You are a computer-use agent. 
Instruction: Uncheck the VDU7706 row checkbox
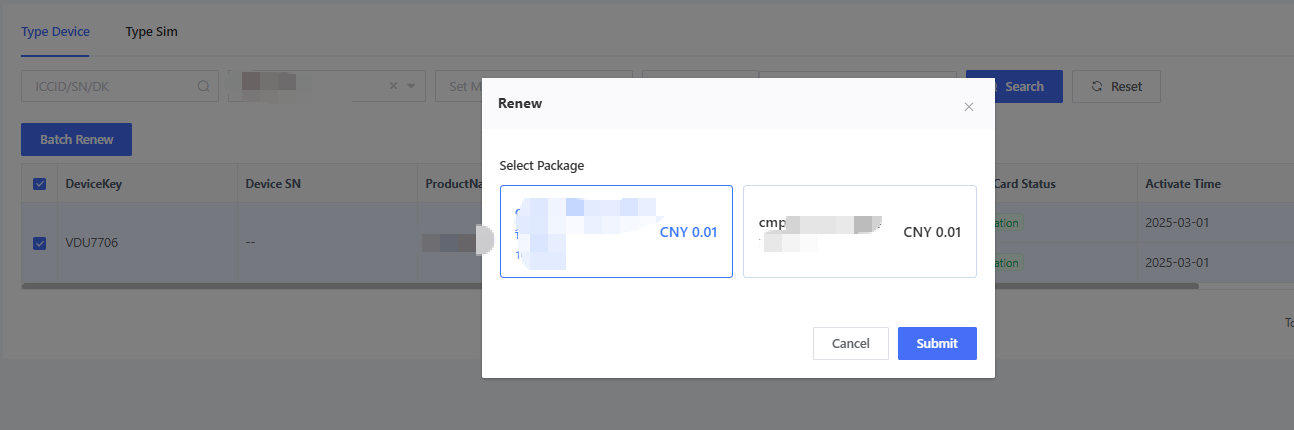pos(40,243)
